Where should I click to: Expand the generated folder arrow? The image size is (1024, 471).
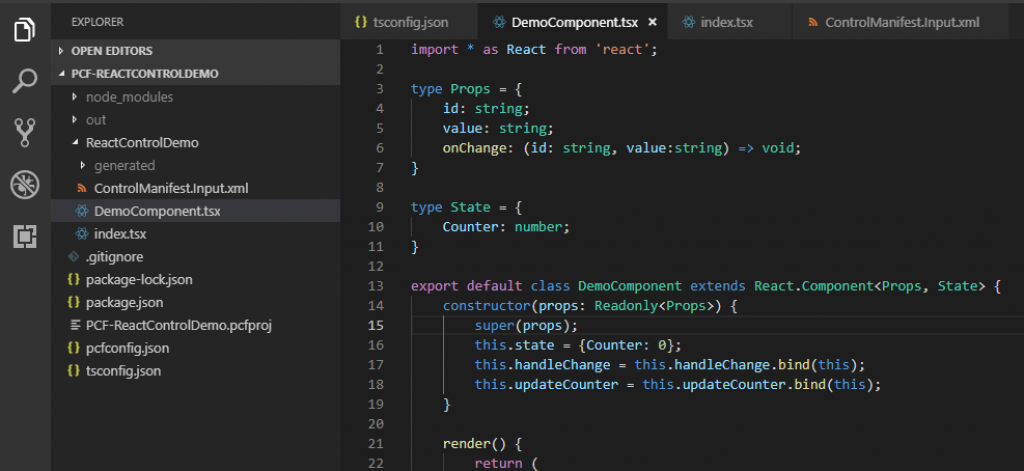point(82,165)
